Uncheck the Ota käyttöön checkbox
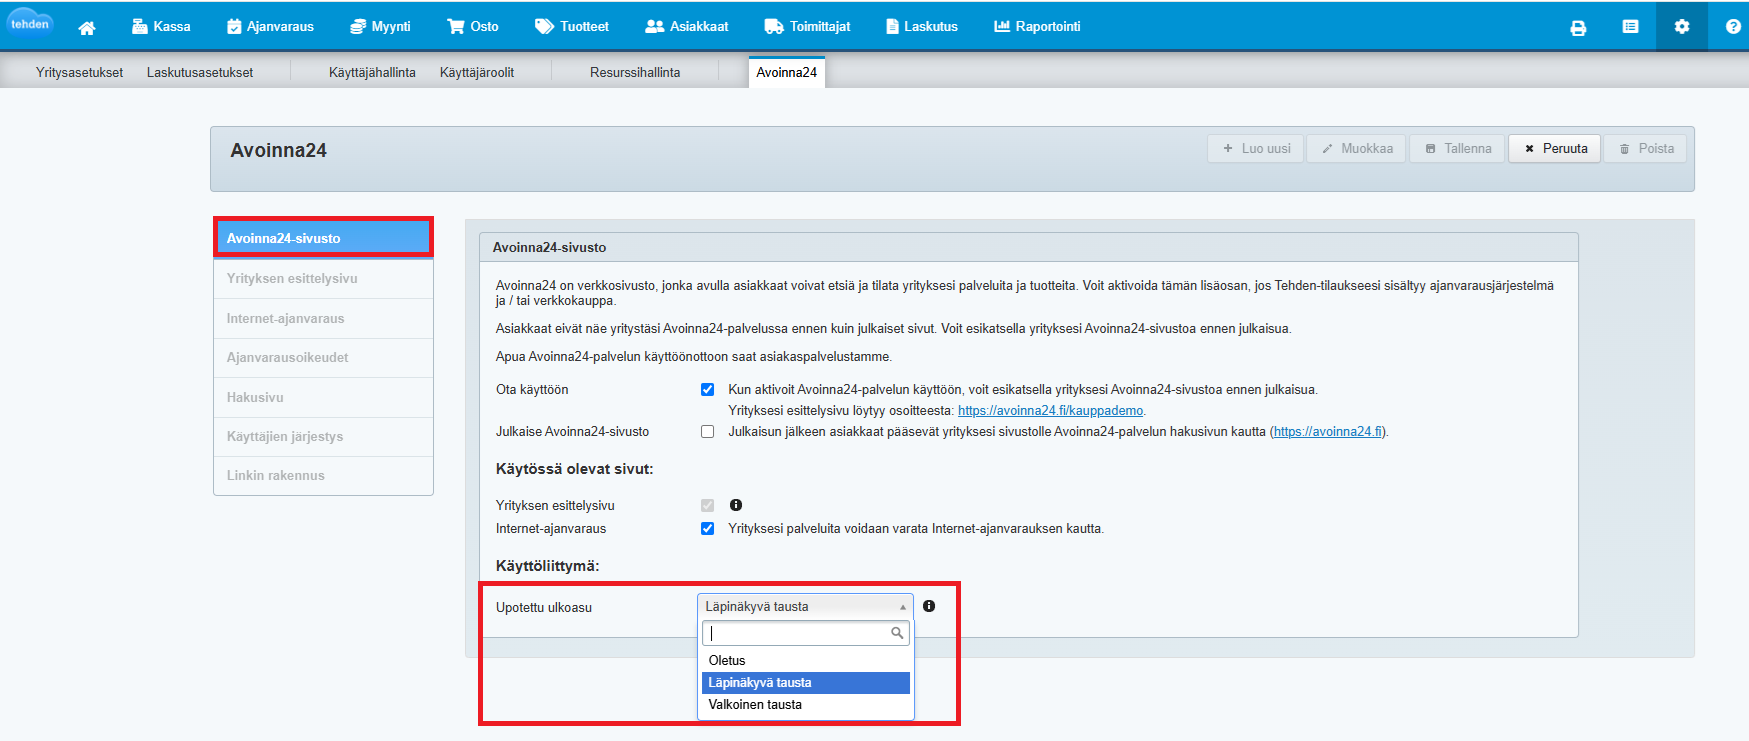The image size is (1749, 741). [x=708, y=390]
